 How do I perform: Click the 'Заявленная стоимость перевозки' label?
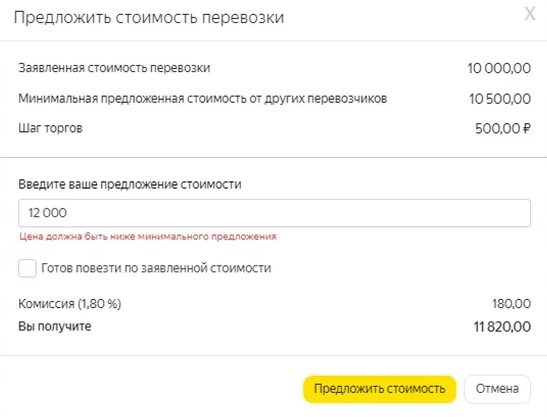[x=114, y=68]
